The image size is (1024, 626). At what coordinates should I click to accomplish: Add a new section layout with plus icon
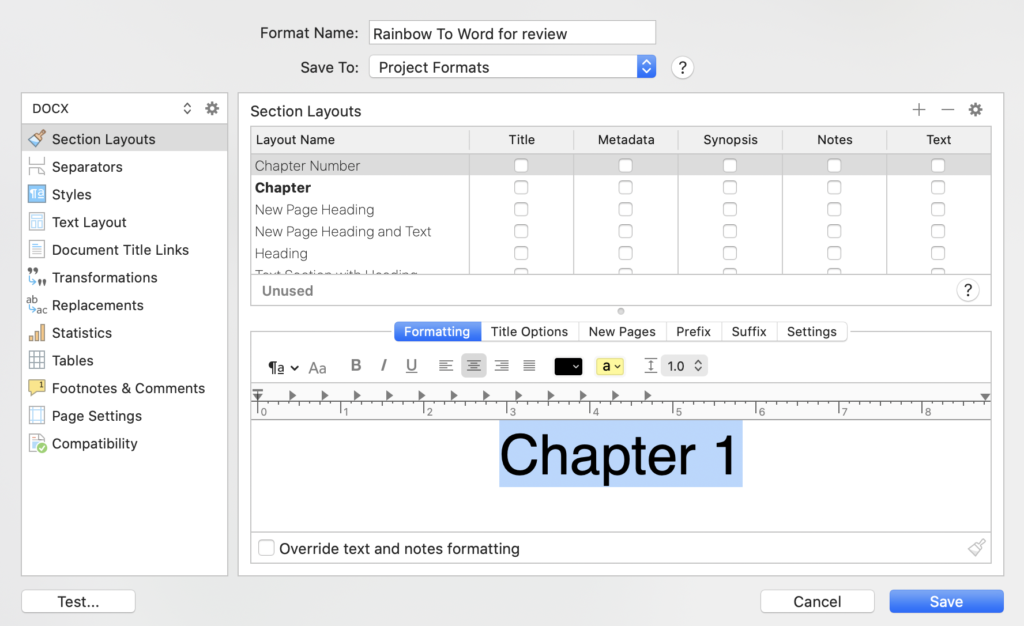click(919, 110)
